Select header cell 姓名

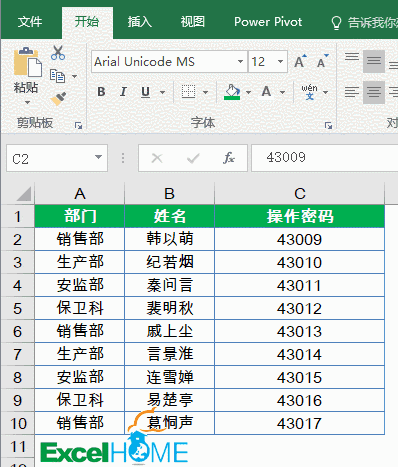click(x=169, y=216)
